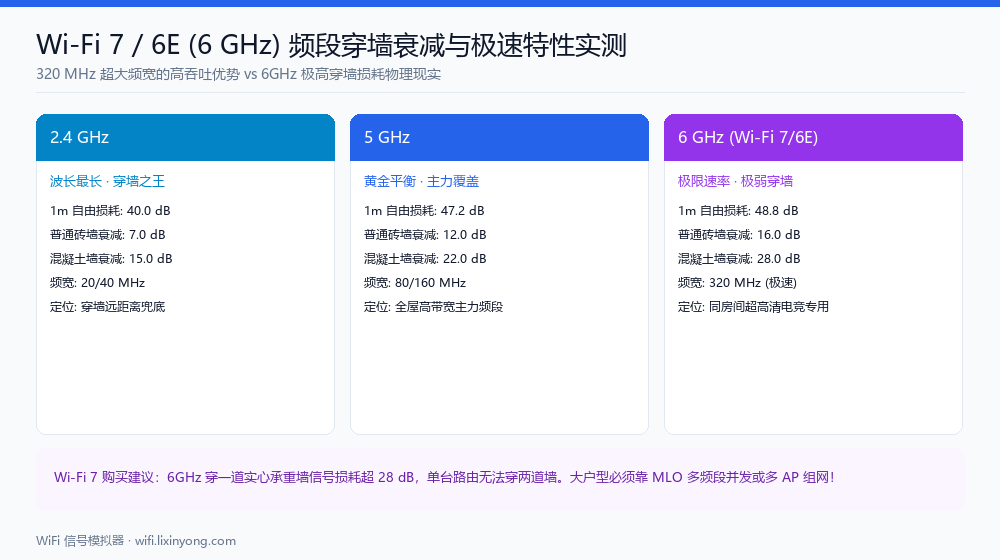
Task: Click the 混凝土墙衰减: 15.0 dB line
Action: point(111,259)
